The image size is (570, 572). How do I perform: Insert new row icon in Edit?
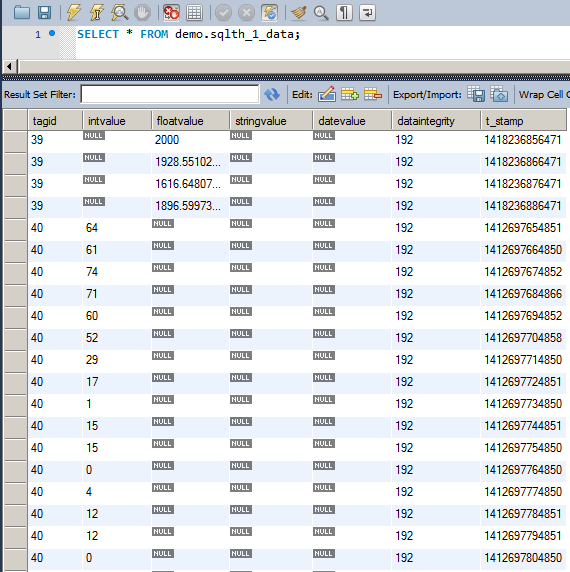350,94
